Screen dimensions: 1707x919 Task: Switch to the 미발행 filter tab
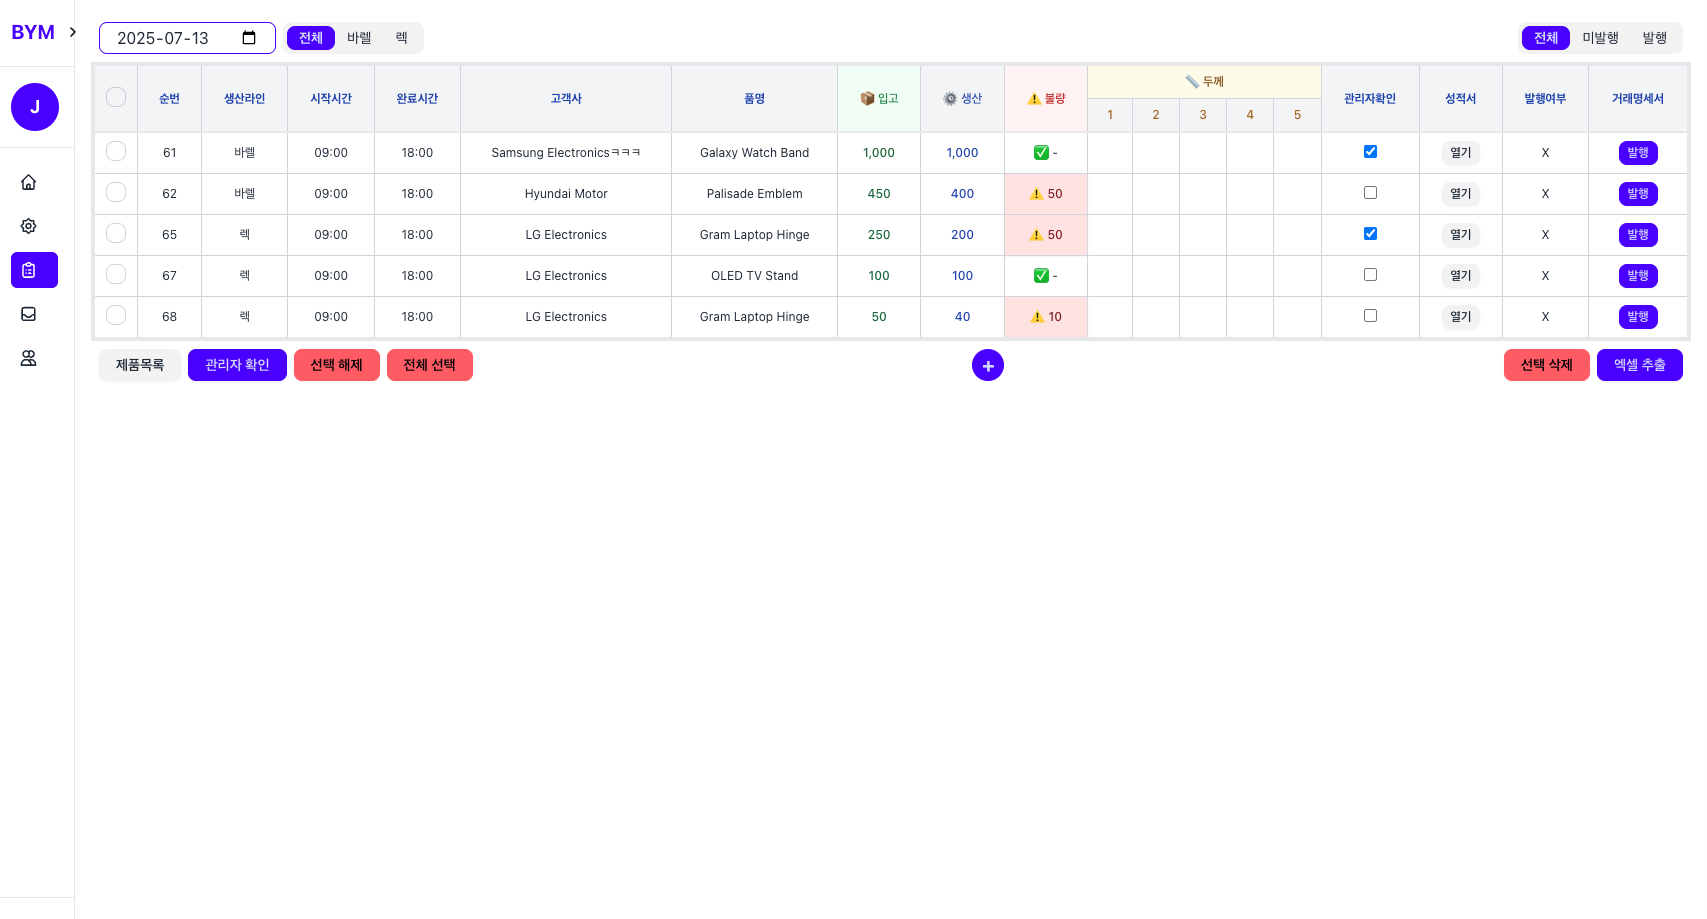[1600, 38]
